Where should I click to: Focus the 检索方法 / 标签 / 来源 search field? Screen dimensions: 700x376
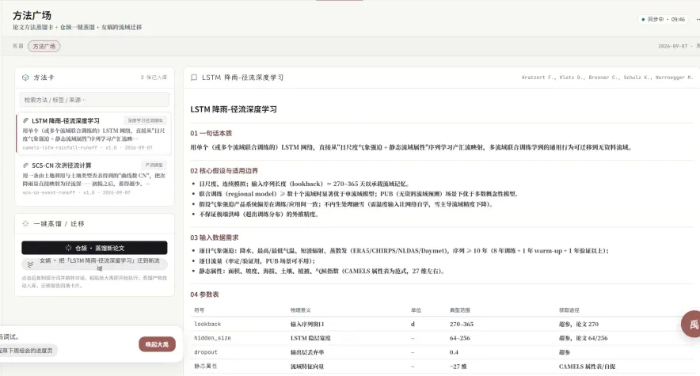coord(94,100)
